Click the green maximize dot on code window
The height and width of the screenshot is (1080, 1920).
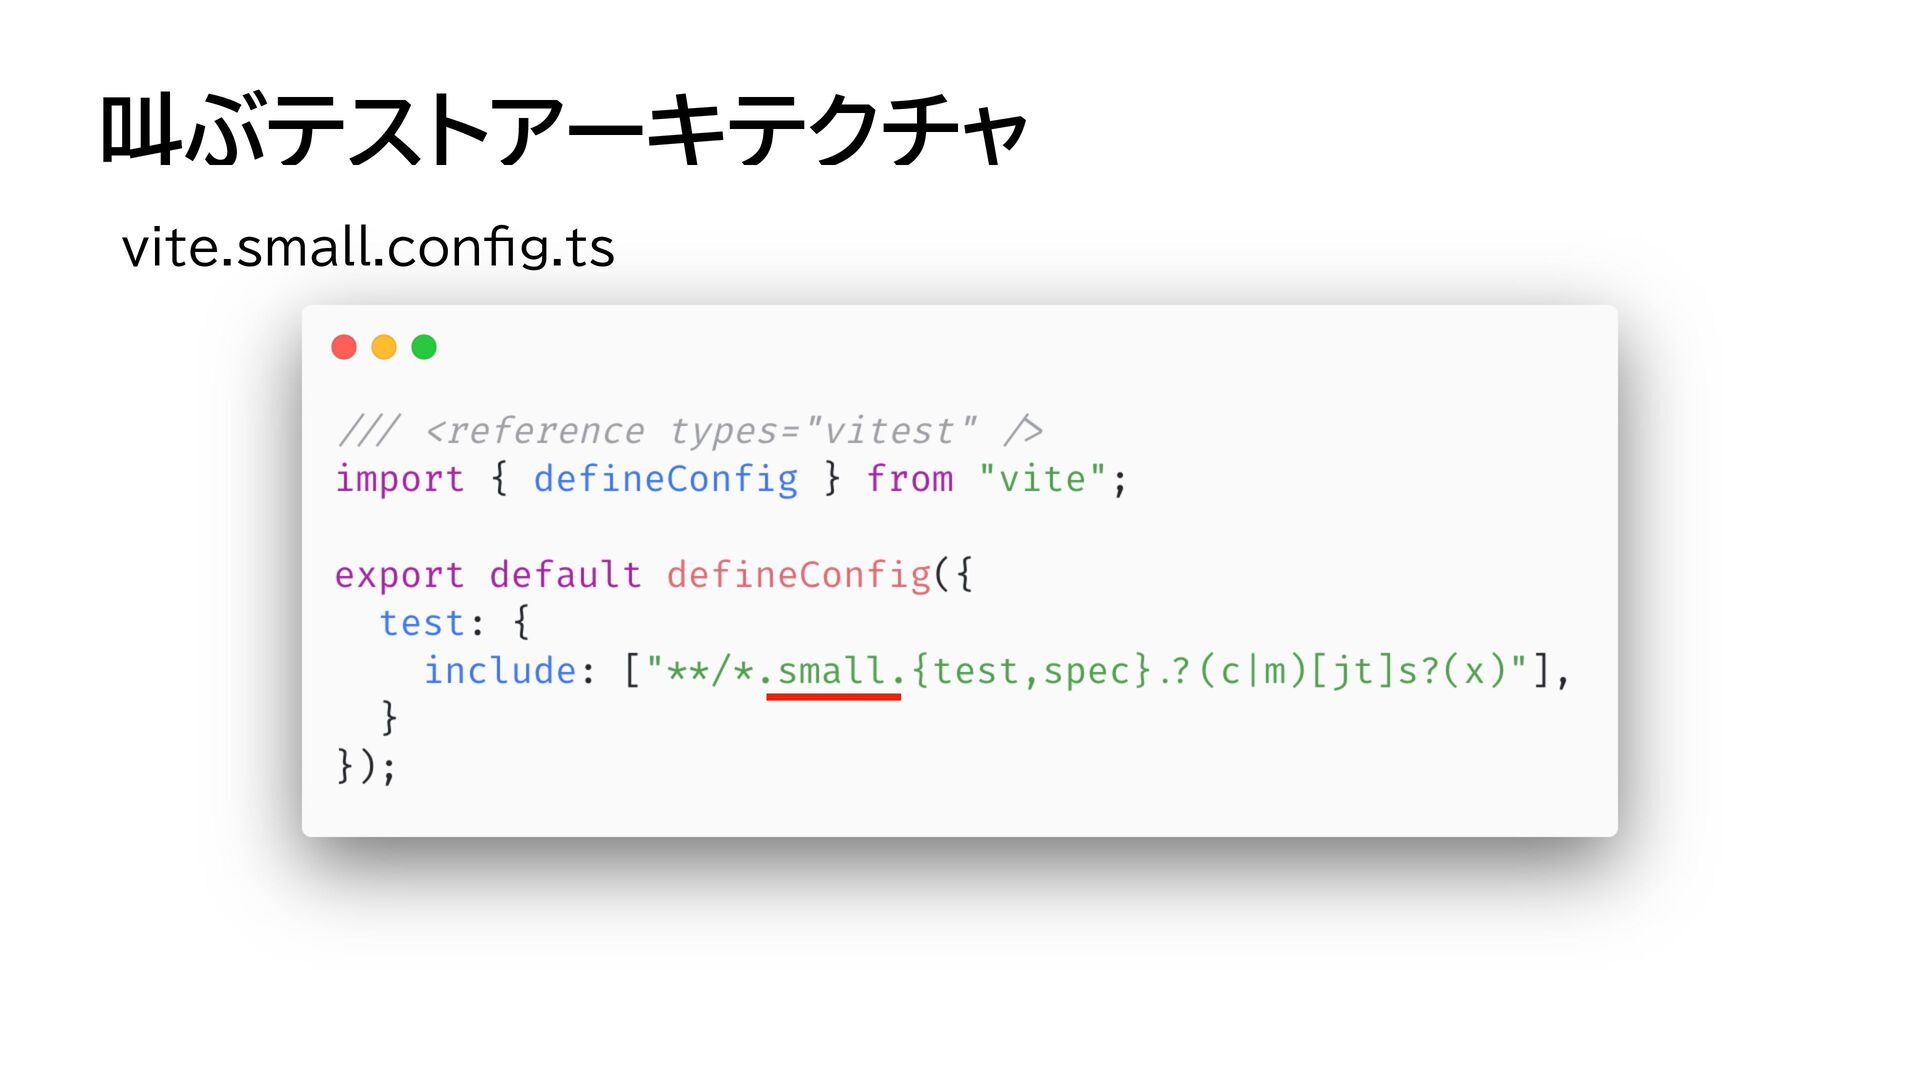[424, 347]
